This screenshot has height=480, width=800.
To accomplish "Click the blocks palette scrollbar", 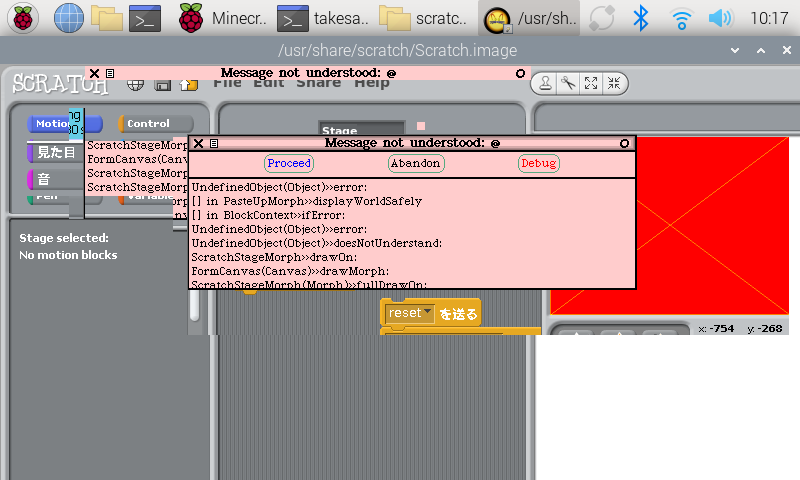I will click(x=194, y=305).
